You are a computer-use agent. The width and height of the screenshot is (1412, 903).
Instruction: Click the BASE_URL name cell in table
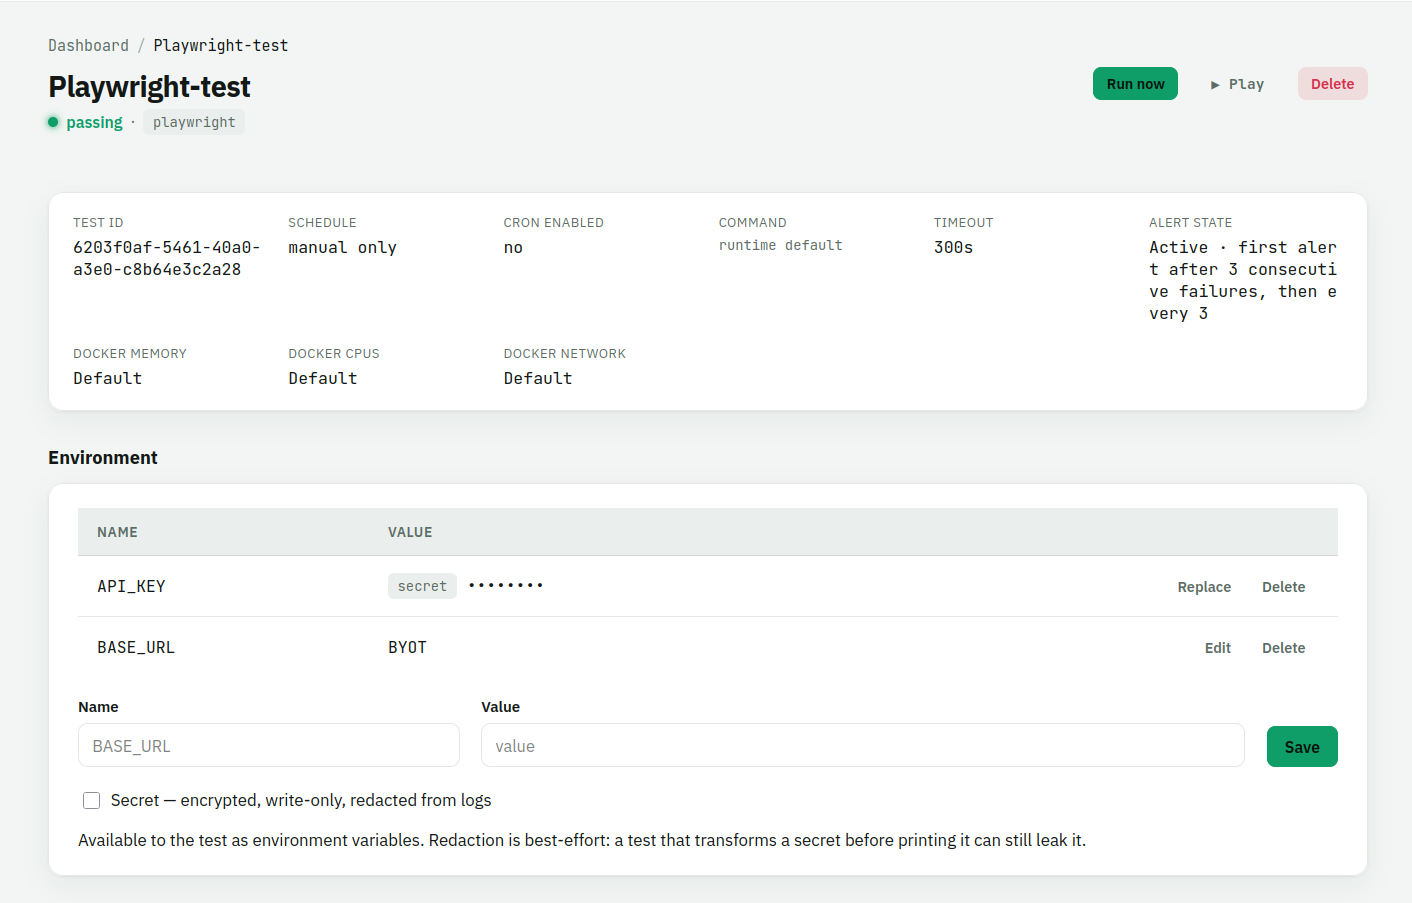tap(136, 647)
